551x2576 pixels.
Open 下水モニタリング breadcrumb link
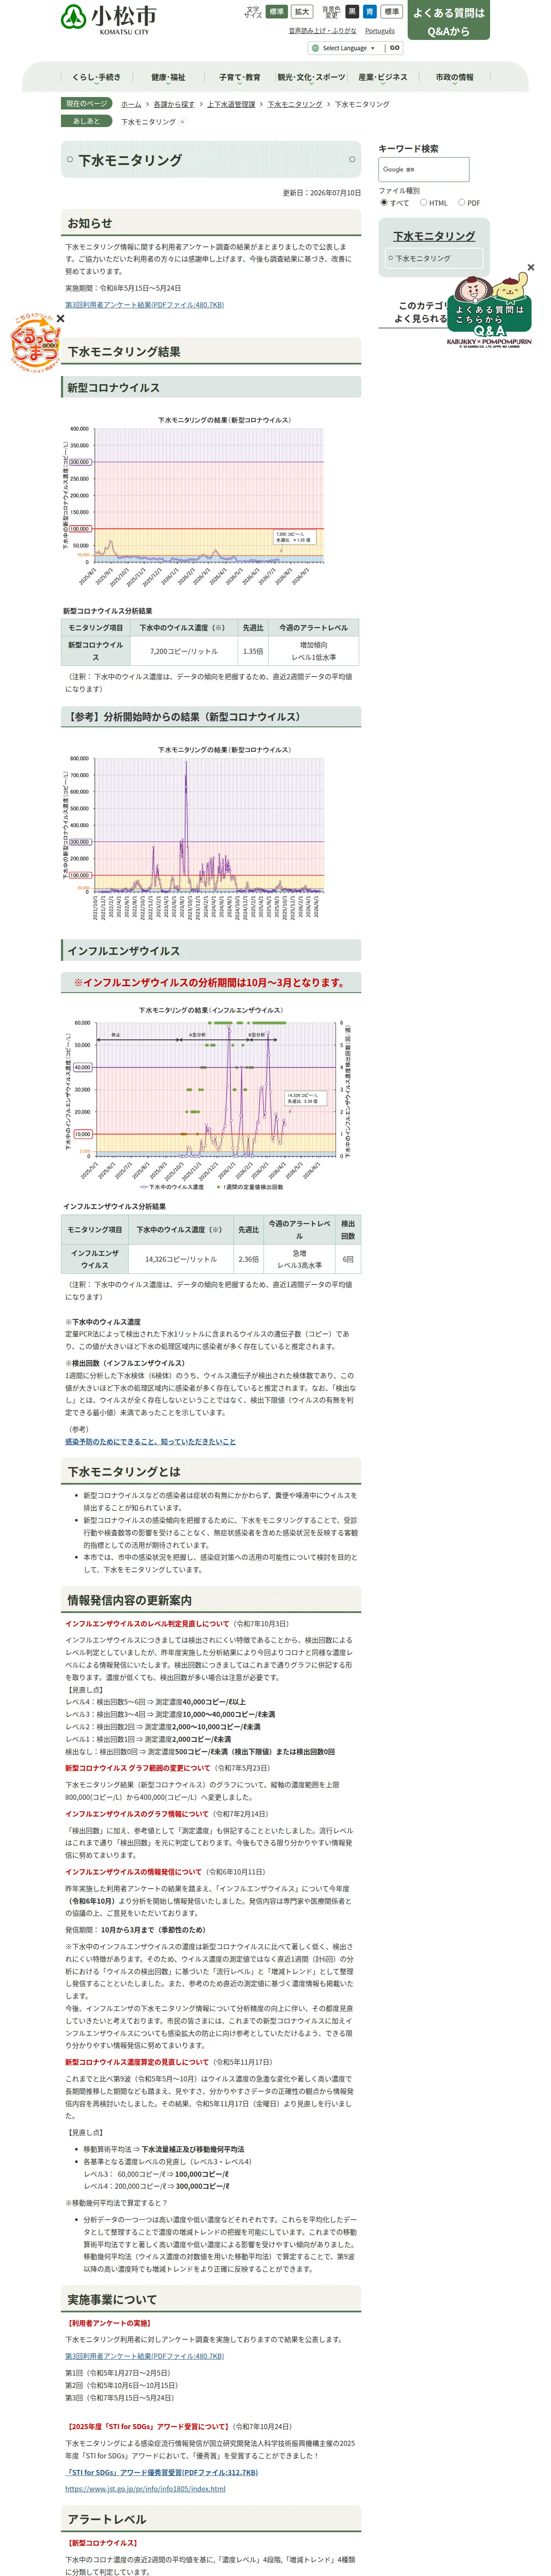[294, 104]
